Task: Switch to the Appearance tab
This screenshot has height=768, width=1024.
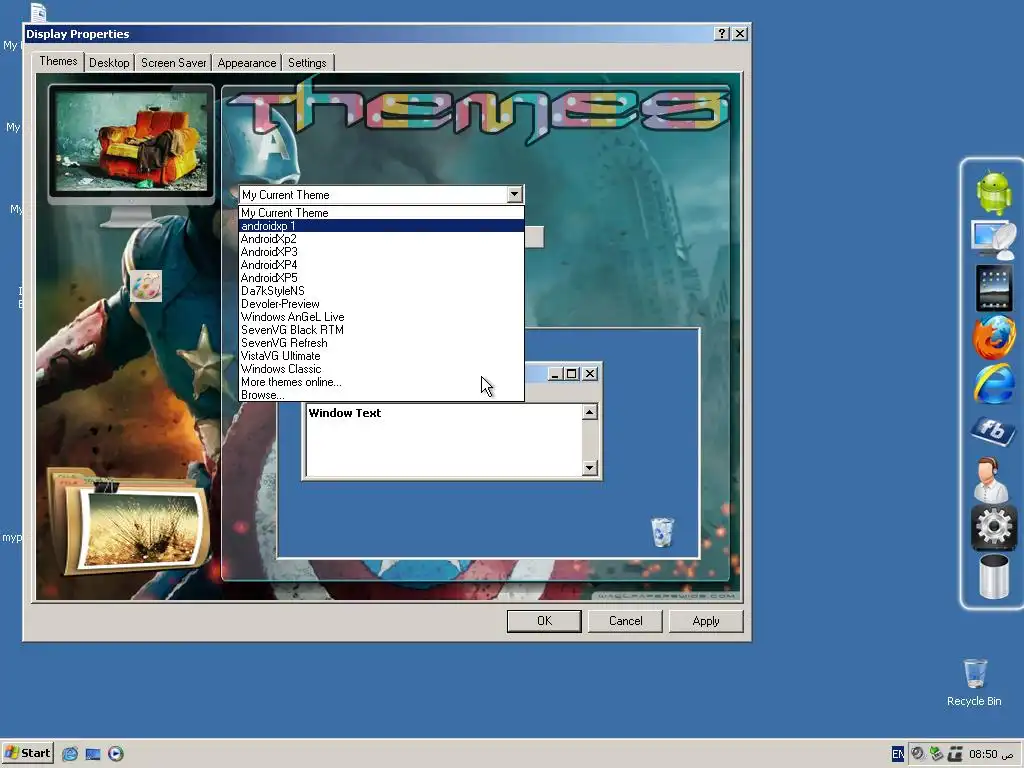Action: [247, 63]
